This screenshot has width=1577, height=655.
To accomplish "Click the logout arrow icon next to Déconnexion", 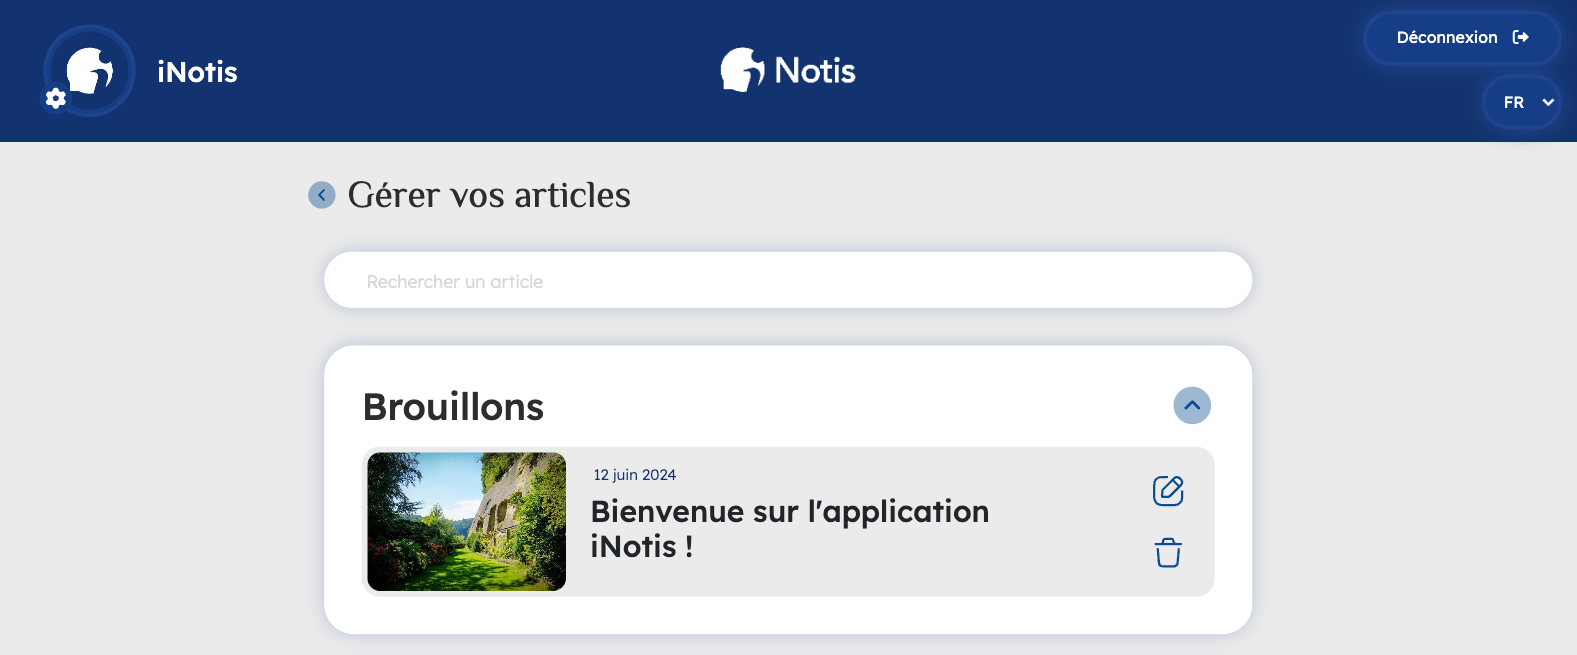I will coord(1521,38).
